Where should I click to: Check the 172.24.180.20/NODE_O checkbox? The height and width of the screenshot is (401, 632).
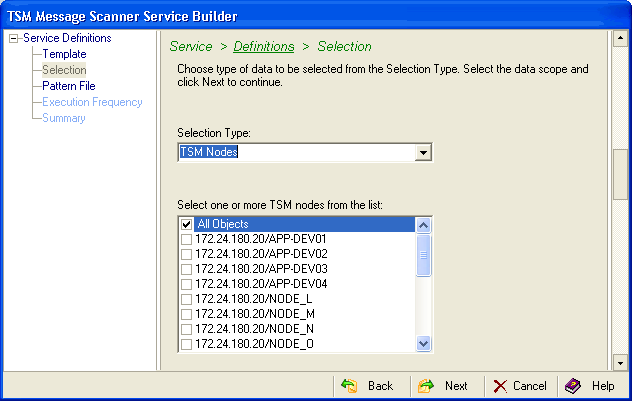(x=186, y=344)
